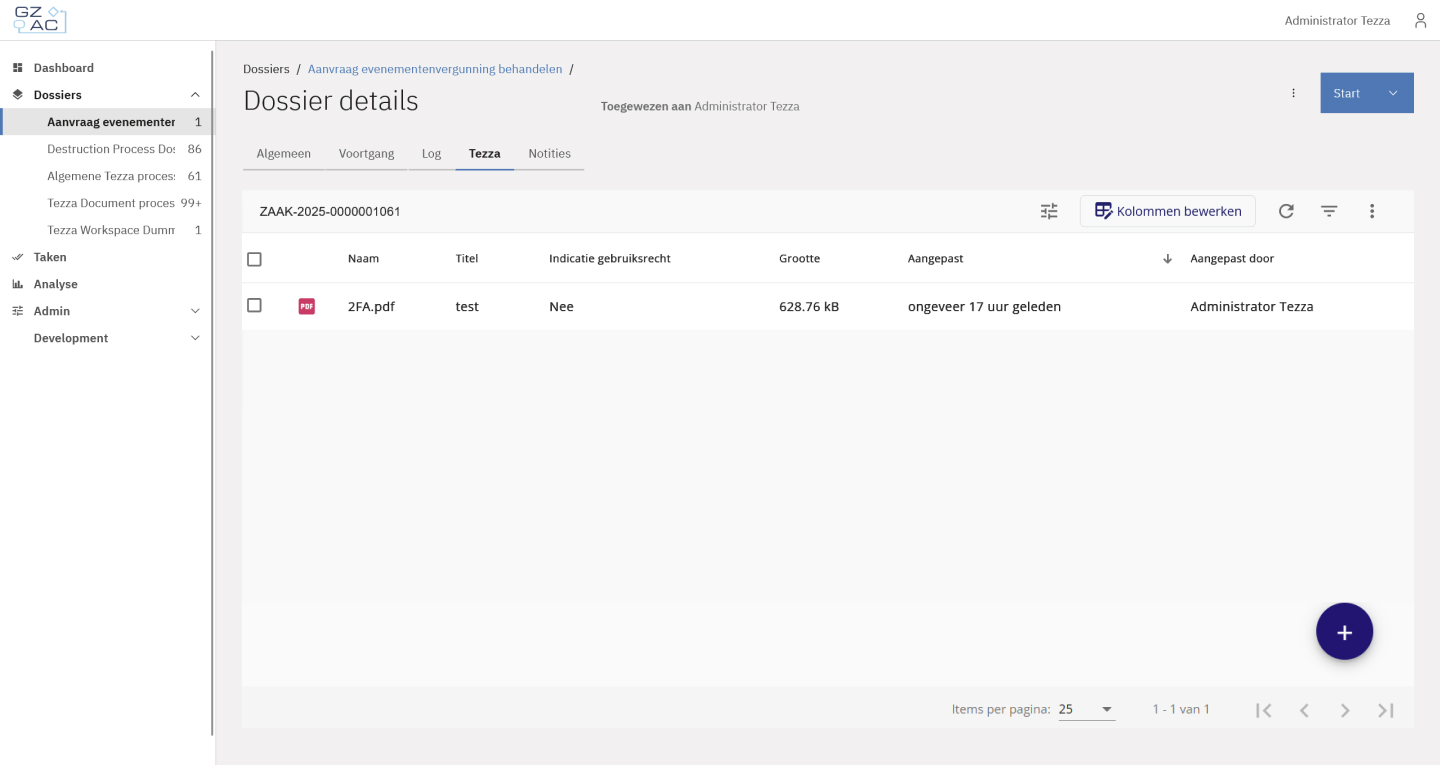Click the PDF icon of 2FA.pdf

coord(306,306)
